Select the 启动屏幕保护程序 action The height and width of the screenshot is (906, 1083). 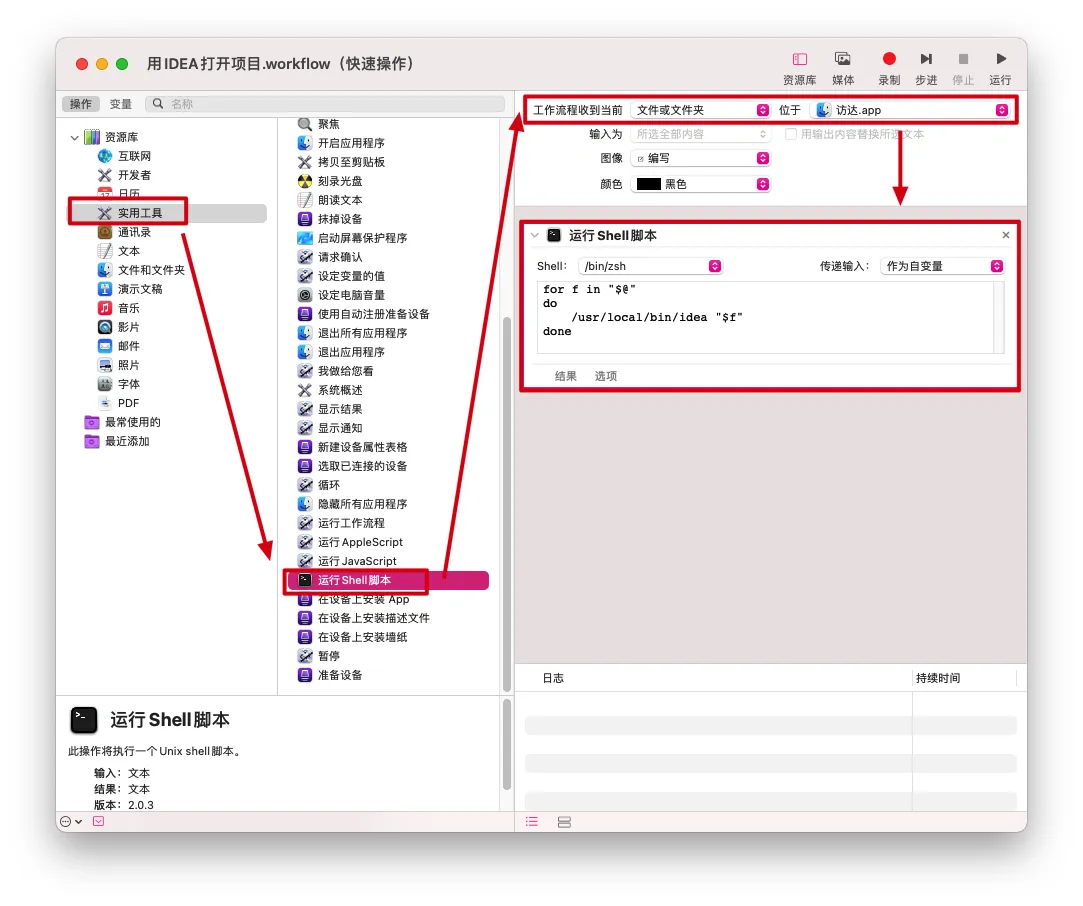352,238
